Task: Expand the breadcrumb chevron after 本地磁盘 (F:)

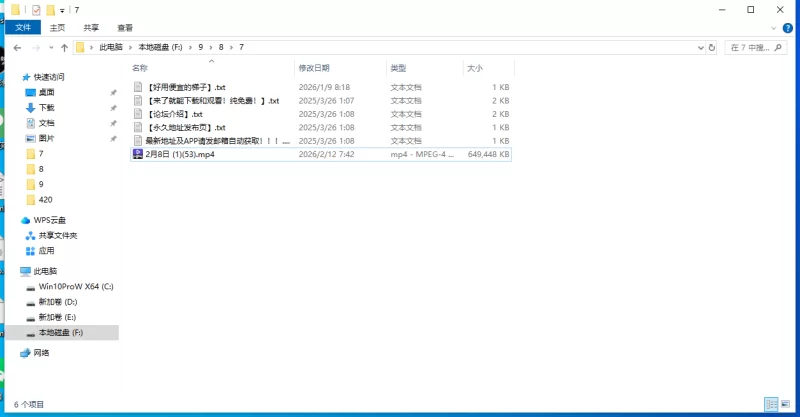Action: tap(190, 47)
